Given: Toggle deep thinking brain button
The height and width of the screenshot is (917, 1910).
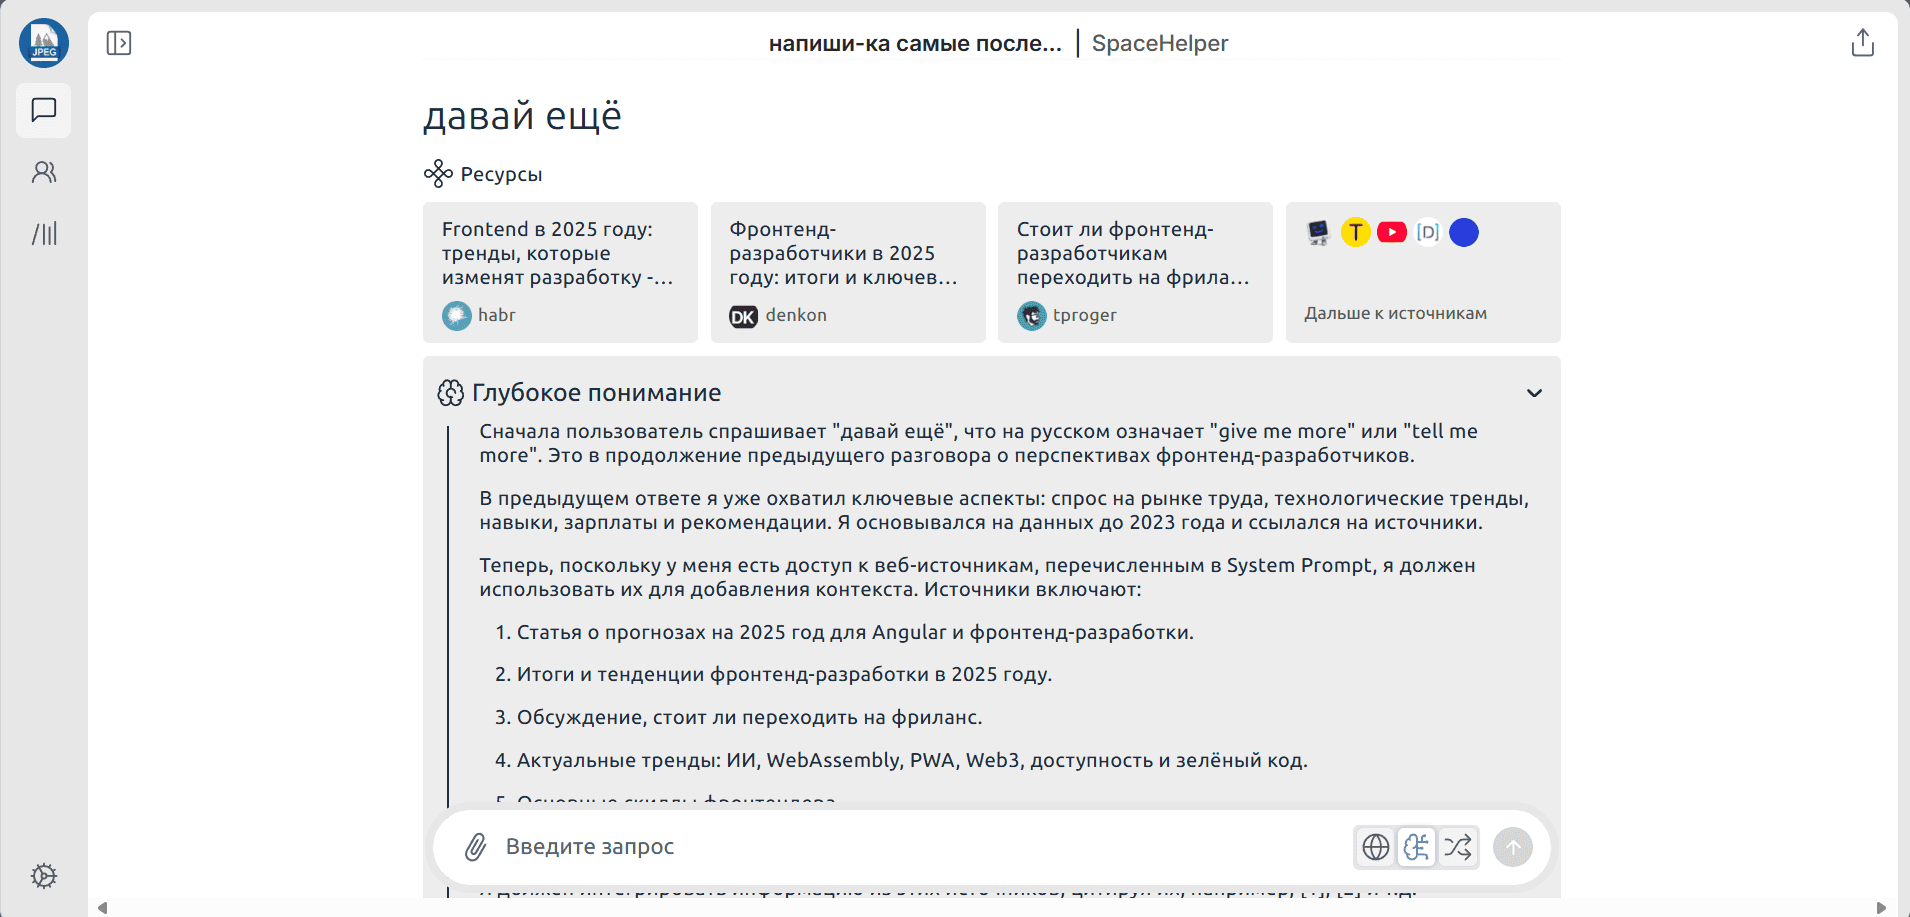Looking at the screenshot, I should 1416,847.
